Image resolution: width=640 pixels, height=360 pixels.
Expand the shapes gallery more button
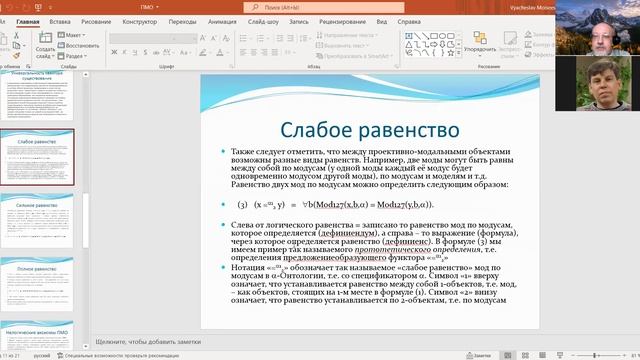[459, 53]
